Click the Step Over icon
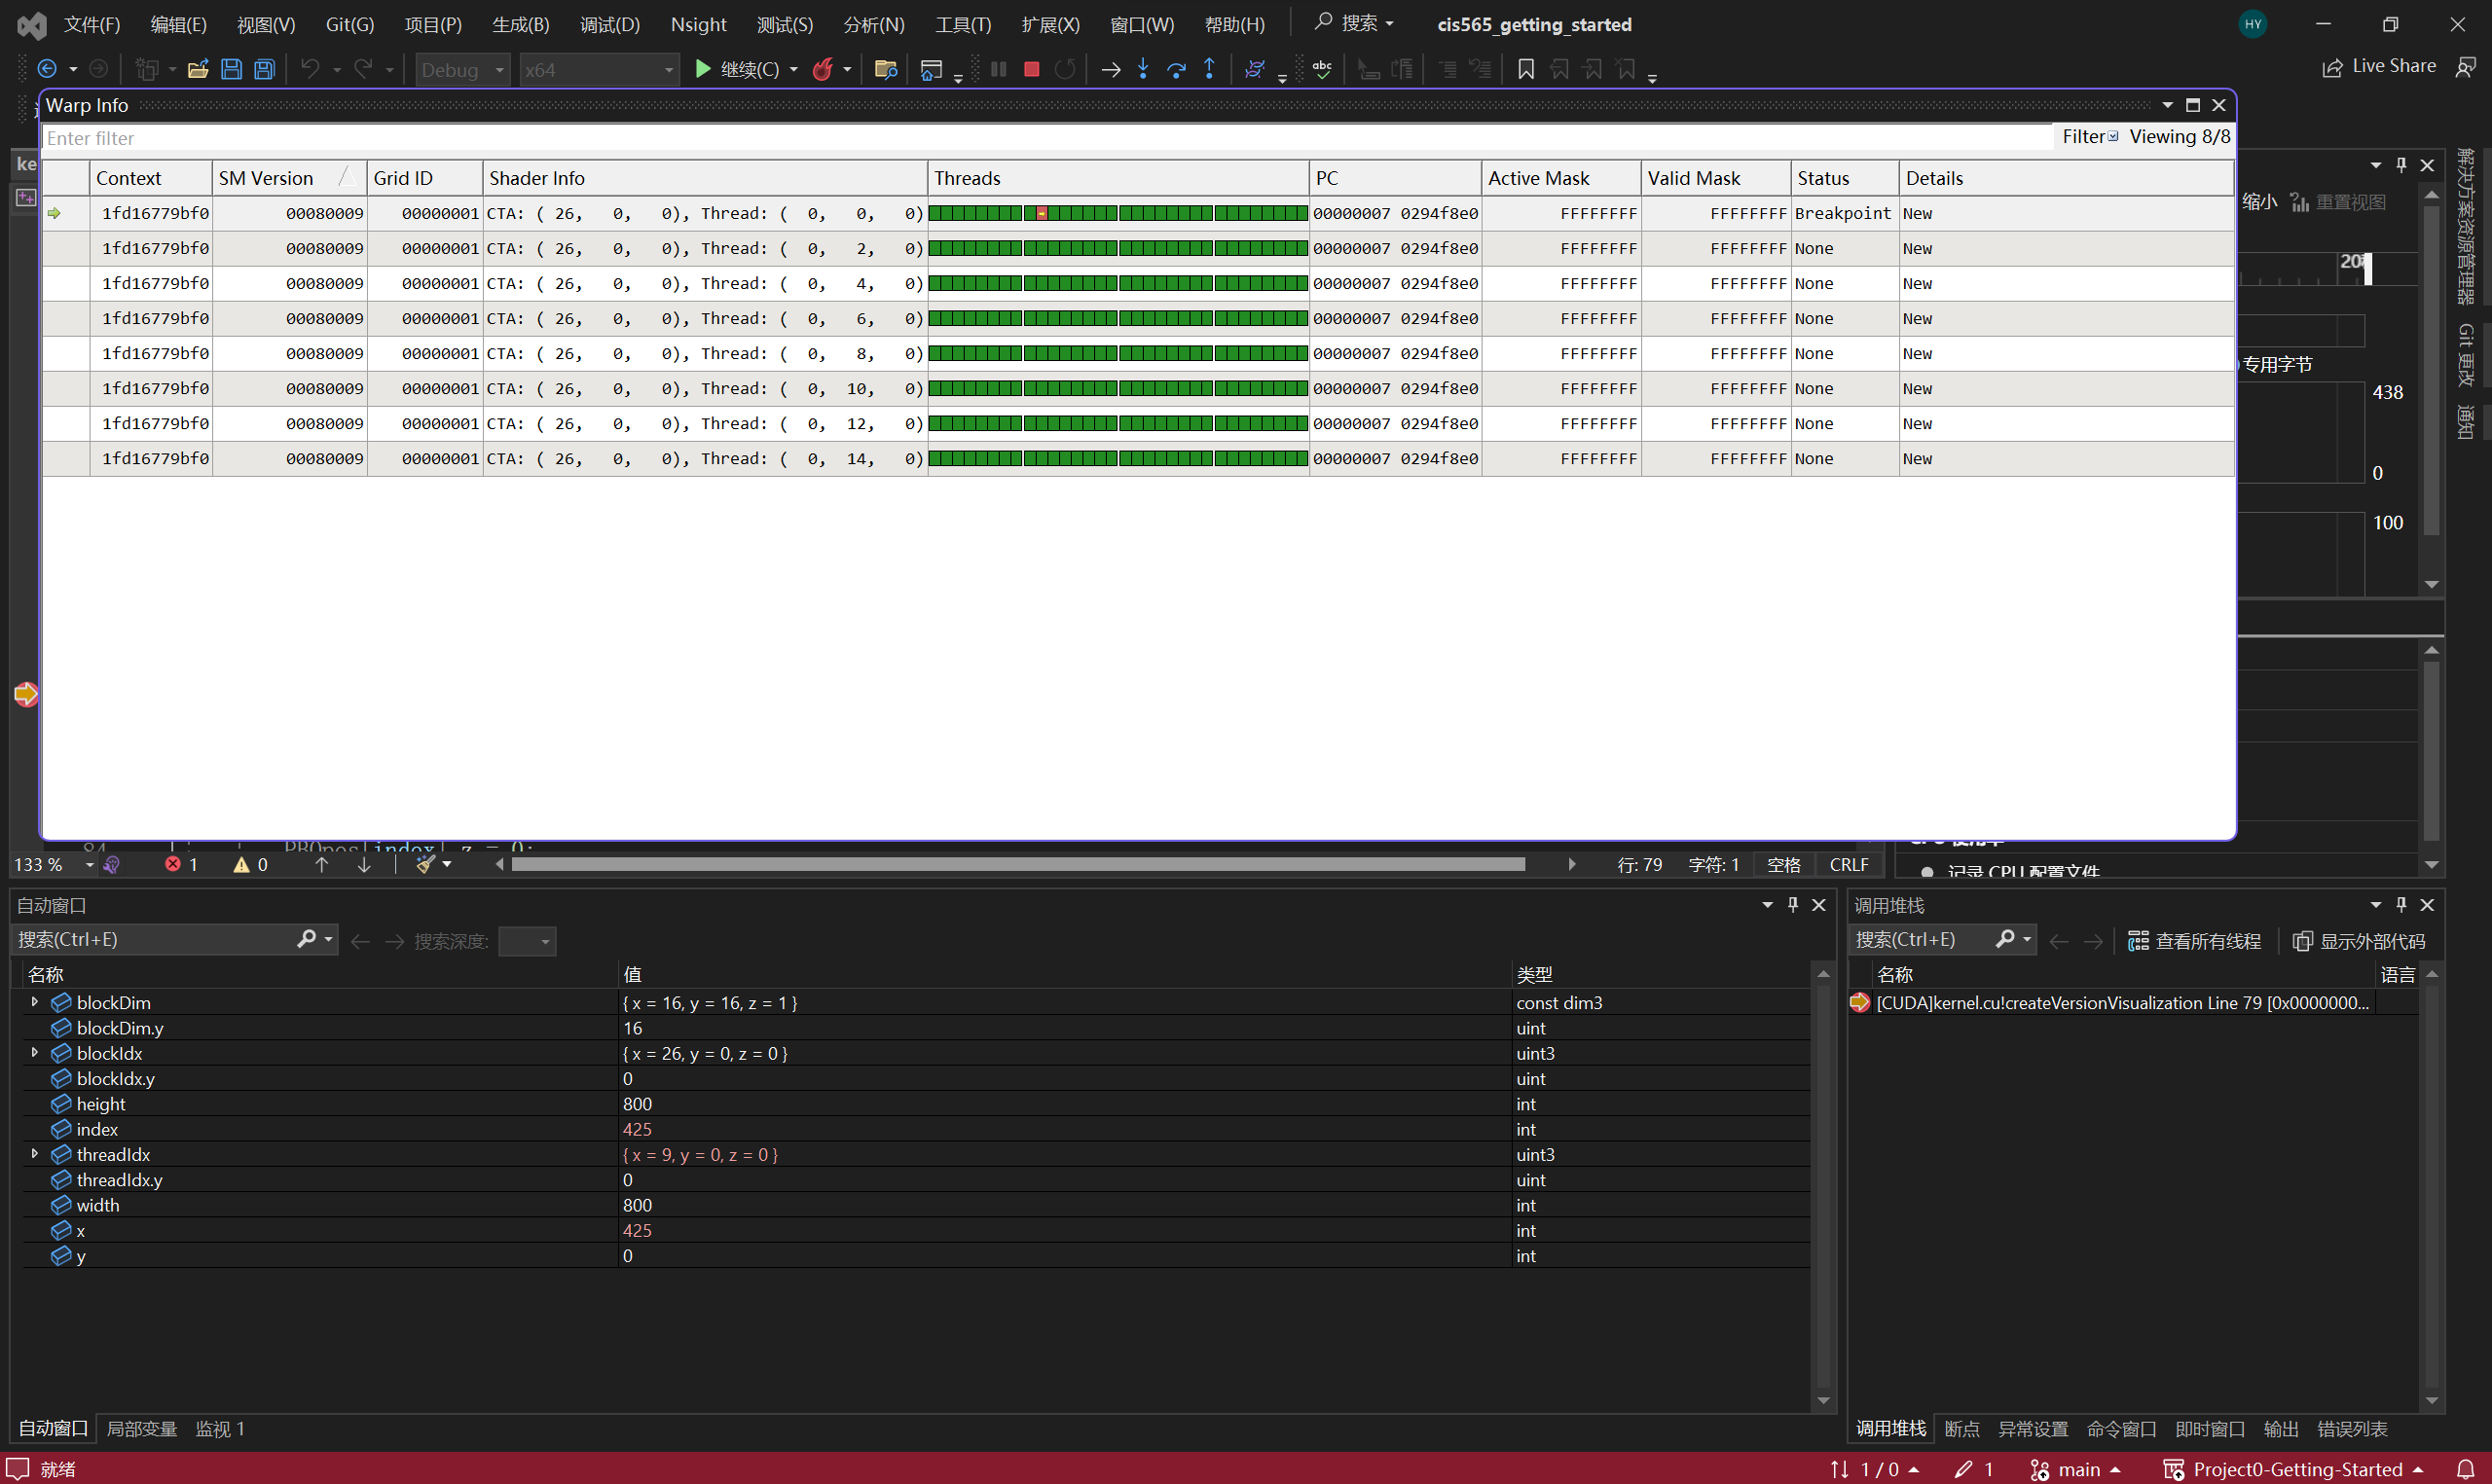This screenshot has height=1484, width=2492. [1176, 69]
